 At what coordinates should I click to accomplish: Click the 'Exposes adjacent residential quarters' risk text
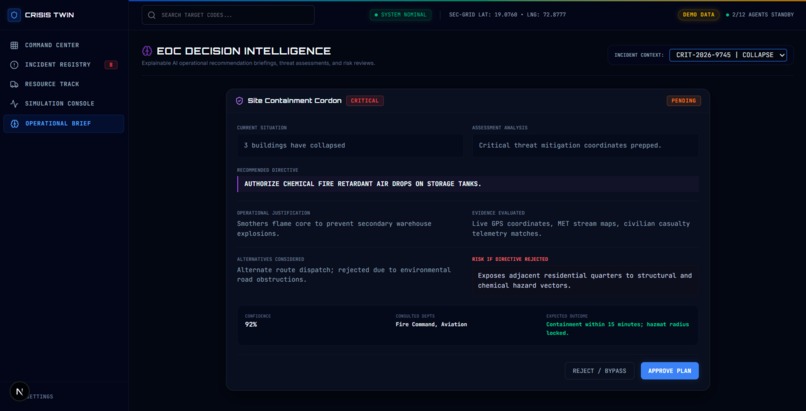click(x=585, y=281)
